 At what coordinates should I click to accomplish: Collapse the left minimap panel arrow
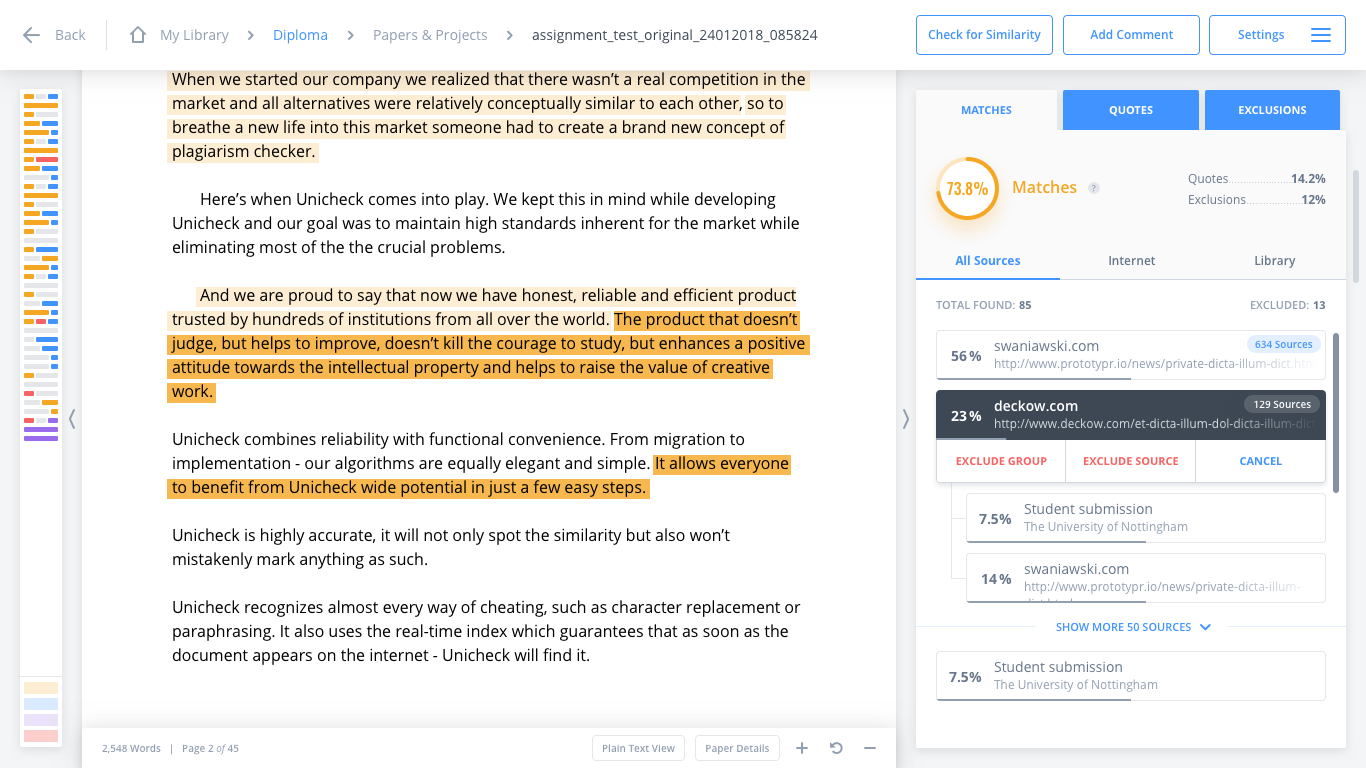pos(72,418)
